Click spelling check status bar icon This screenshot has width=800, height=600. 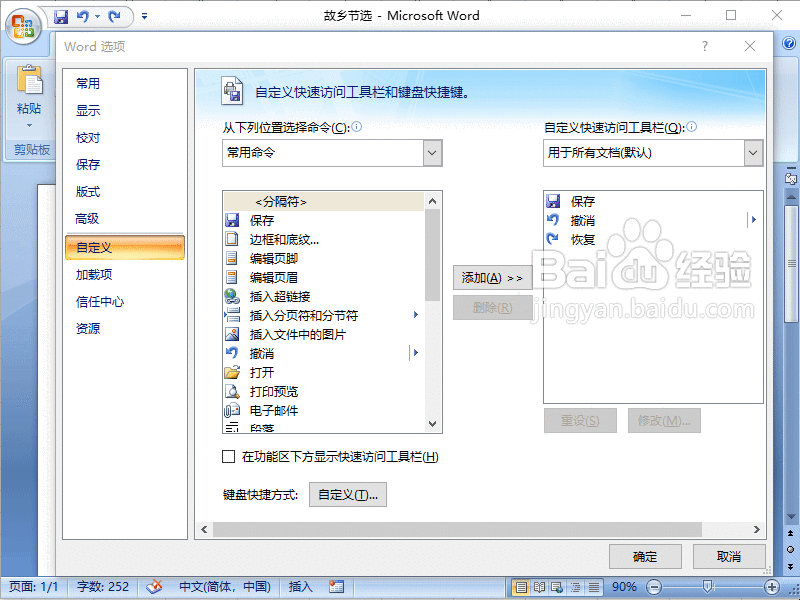click(154, 587)
